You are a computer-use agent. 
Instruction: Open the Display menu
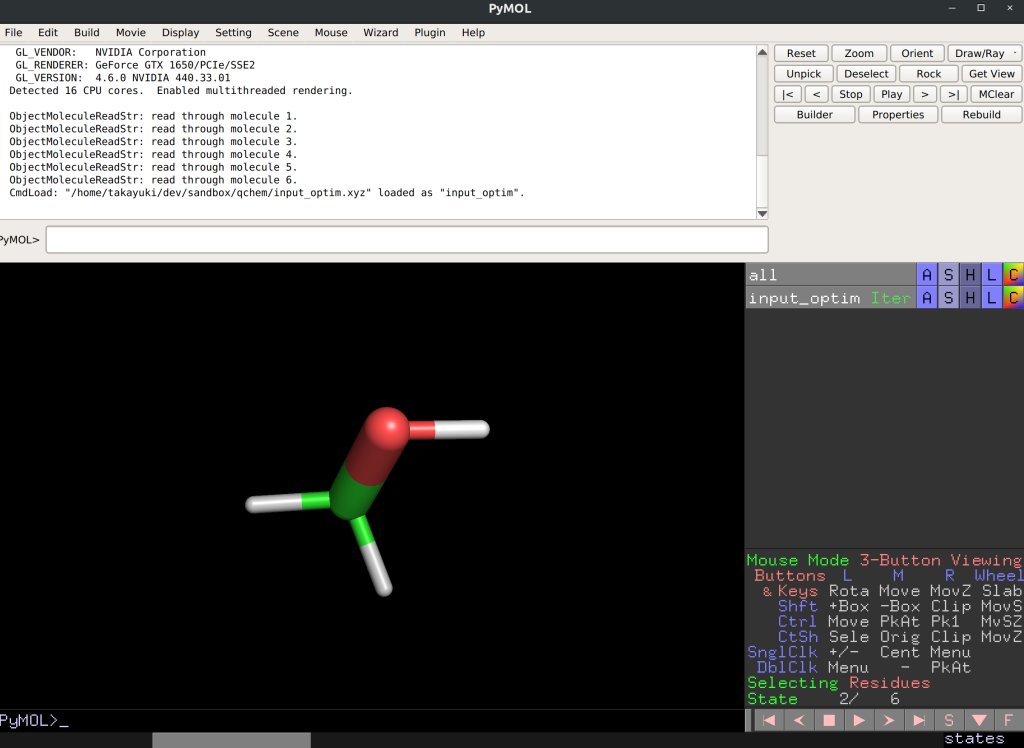180,33
